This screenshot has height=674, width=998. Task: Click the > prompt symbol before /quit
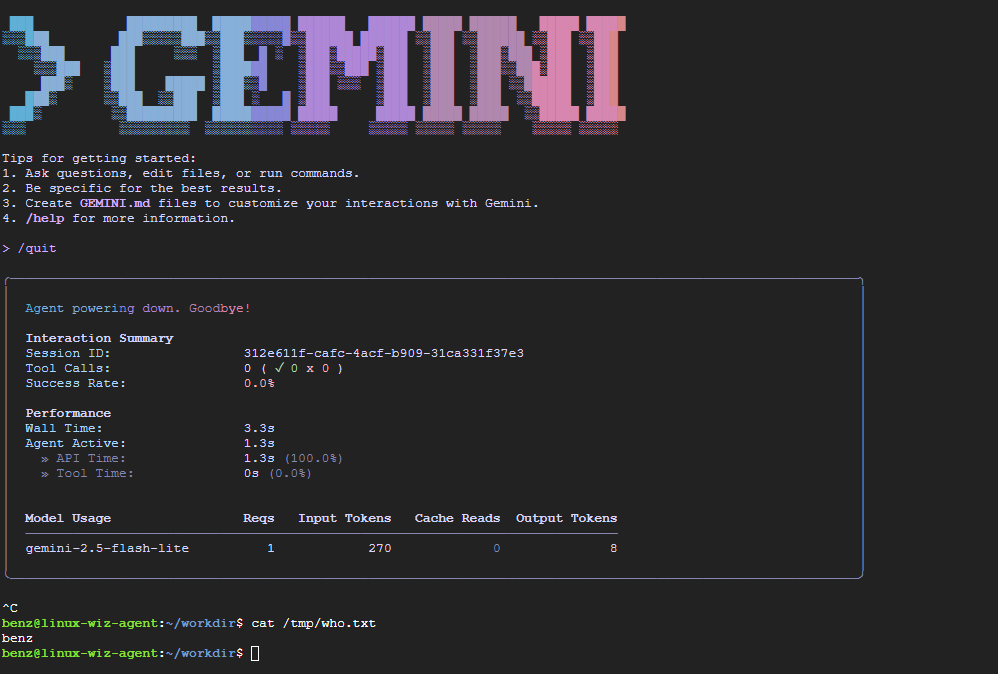coord(6,248)
